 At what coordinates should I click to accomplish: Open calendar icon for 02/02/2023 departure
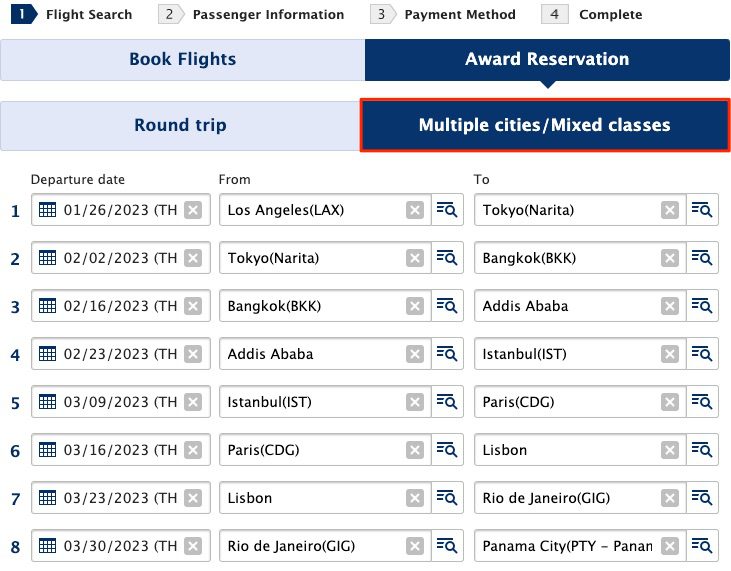pyautogui.click(x=47, y=258)
